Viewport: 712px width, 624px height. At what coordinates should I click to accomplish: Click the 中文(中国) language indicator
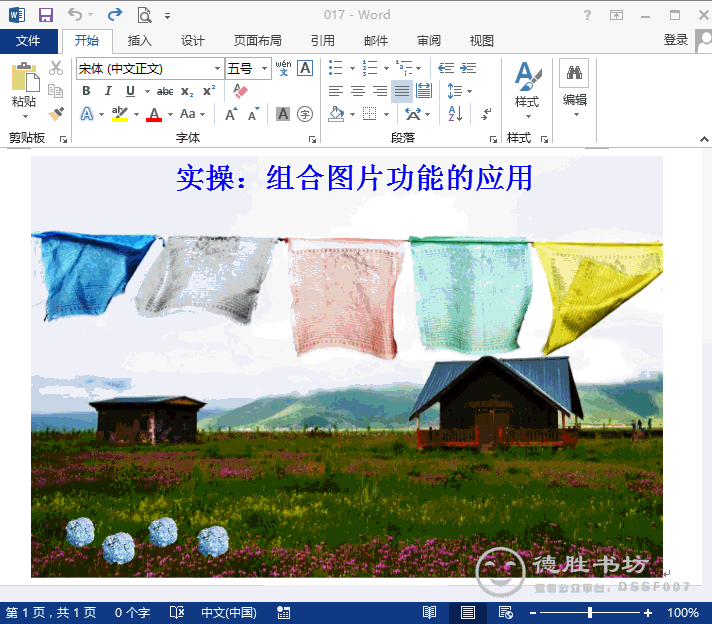pyautogui.click(x=229, y=613)
